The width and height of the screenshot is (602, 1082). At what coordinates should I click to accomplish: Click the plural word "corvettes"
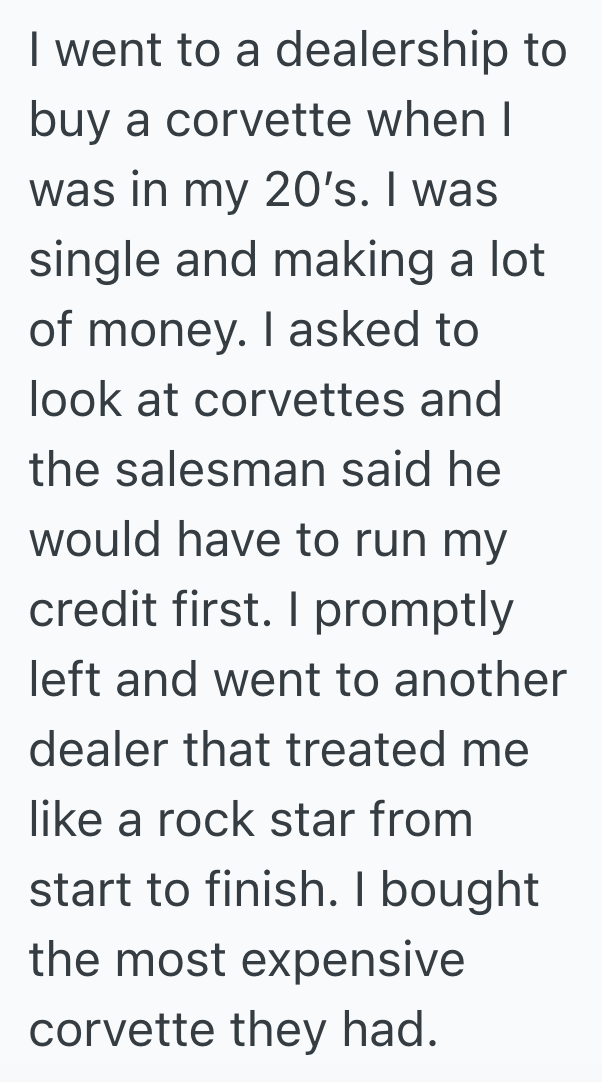pos(301,400)
